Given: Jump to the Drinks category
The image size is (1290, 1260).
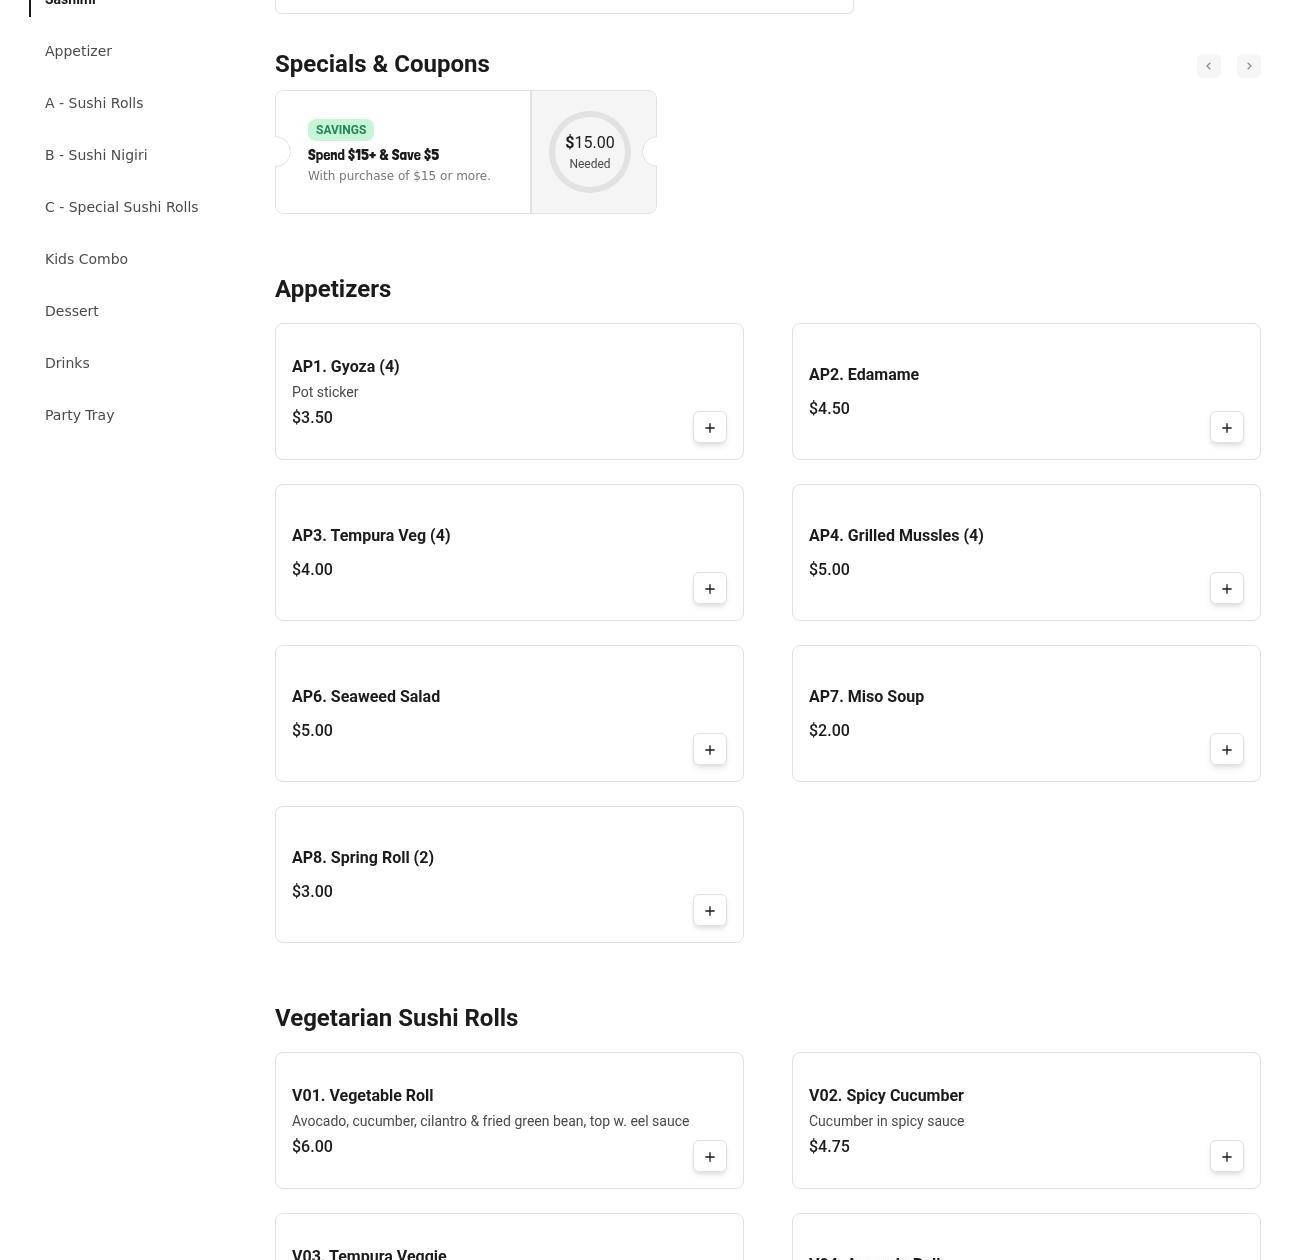Looking at the screenshot, I should click(x=67, y=363).
